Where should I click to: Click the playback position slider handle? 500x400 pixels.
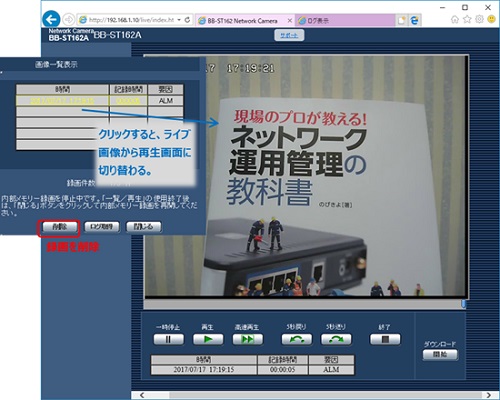(463, 304)
